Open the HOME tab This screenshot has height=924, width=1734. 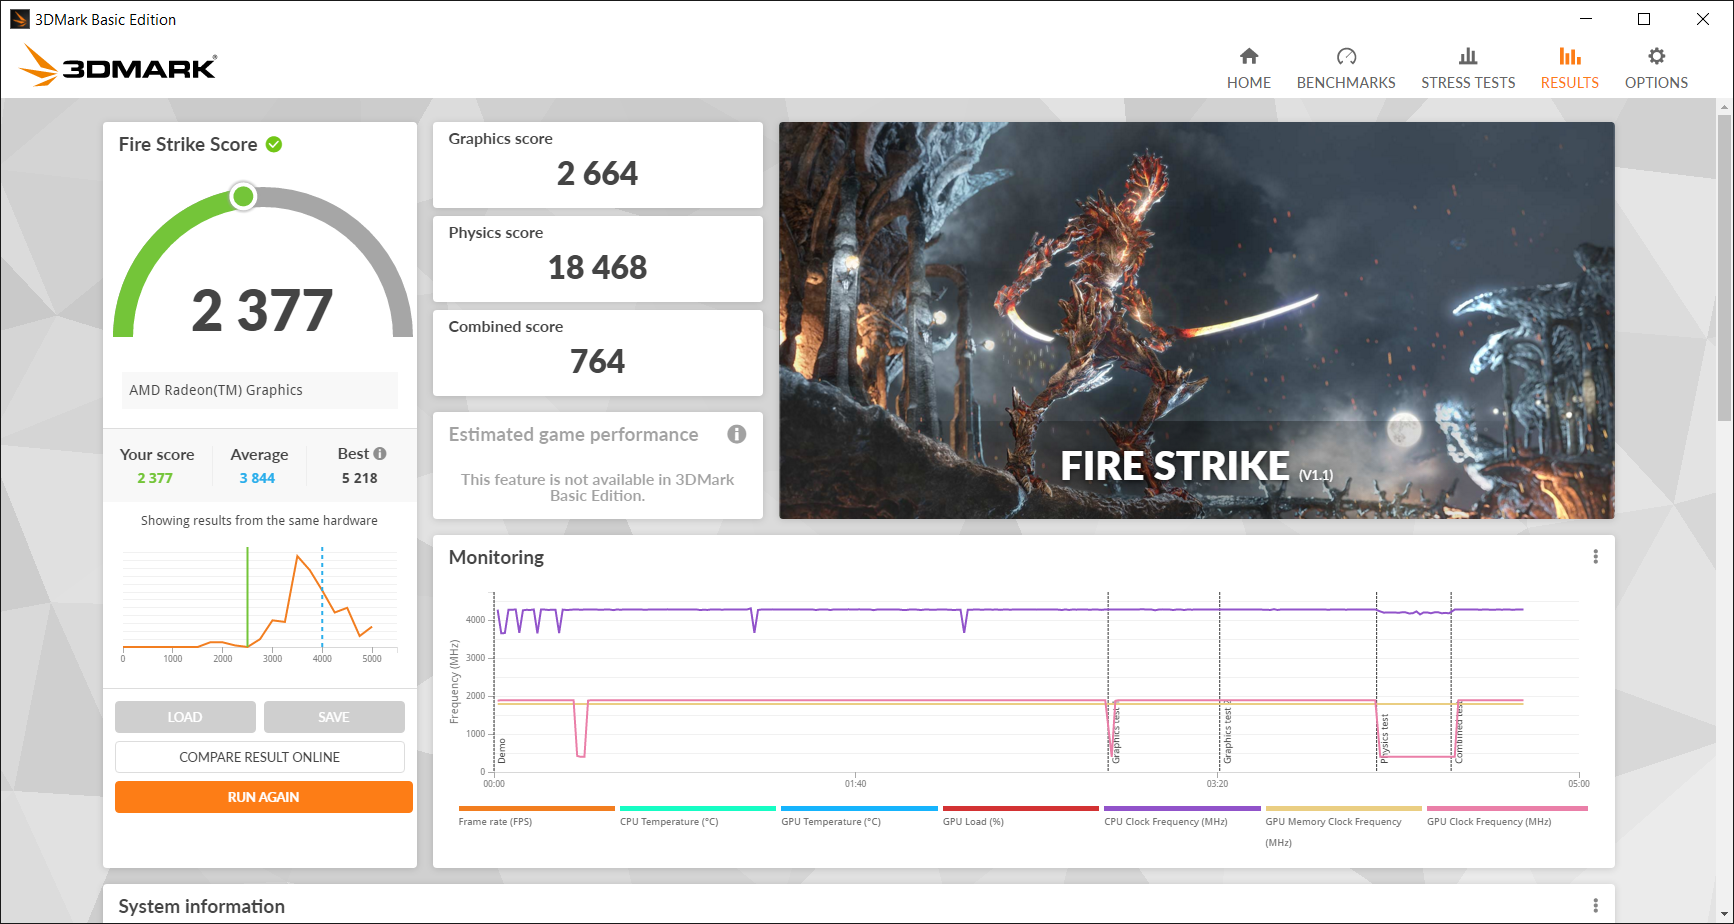coord(1249,69)
